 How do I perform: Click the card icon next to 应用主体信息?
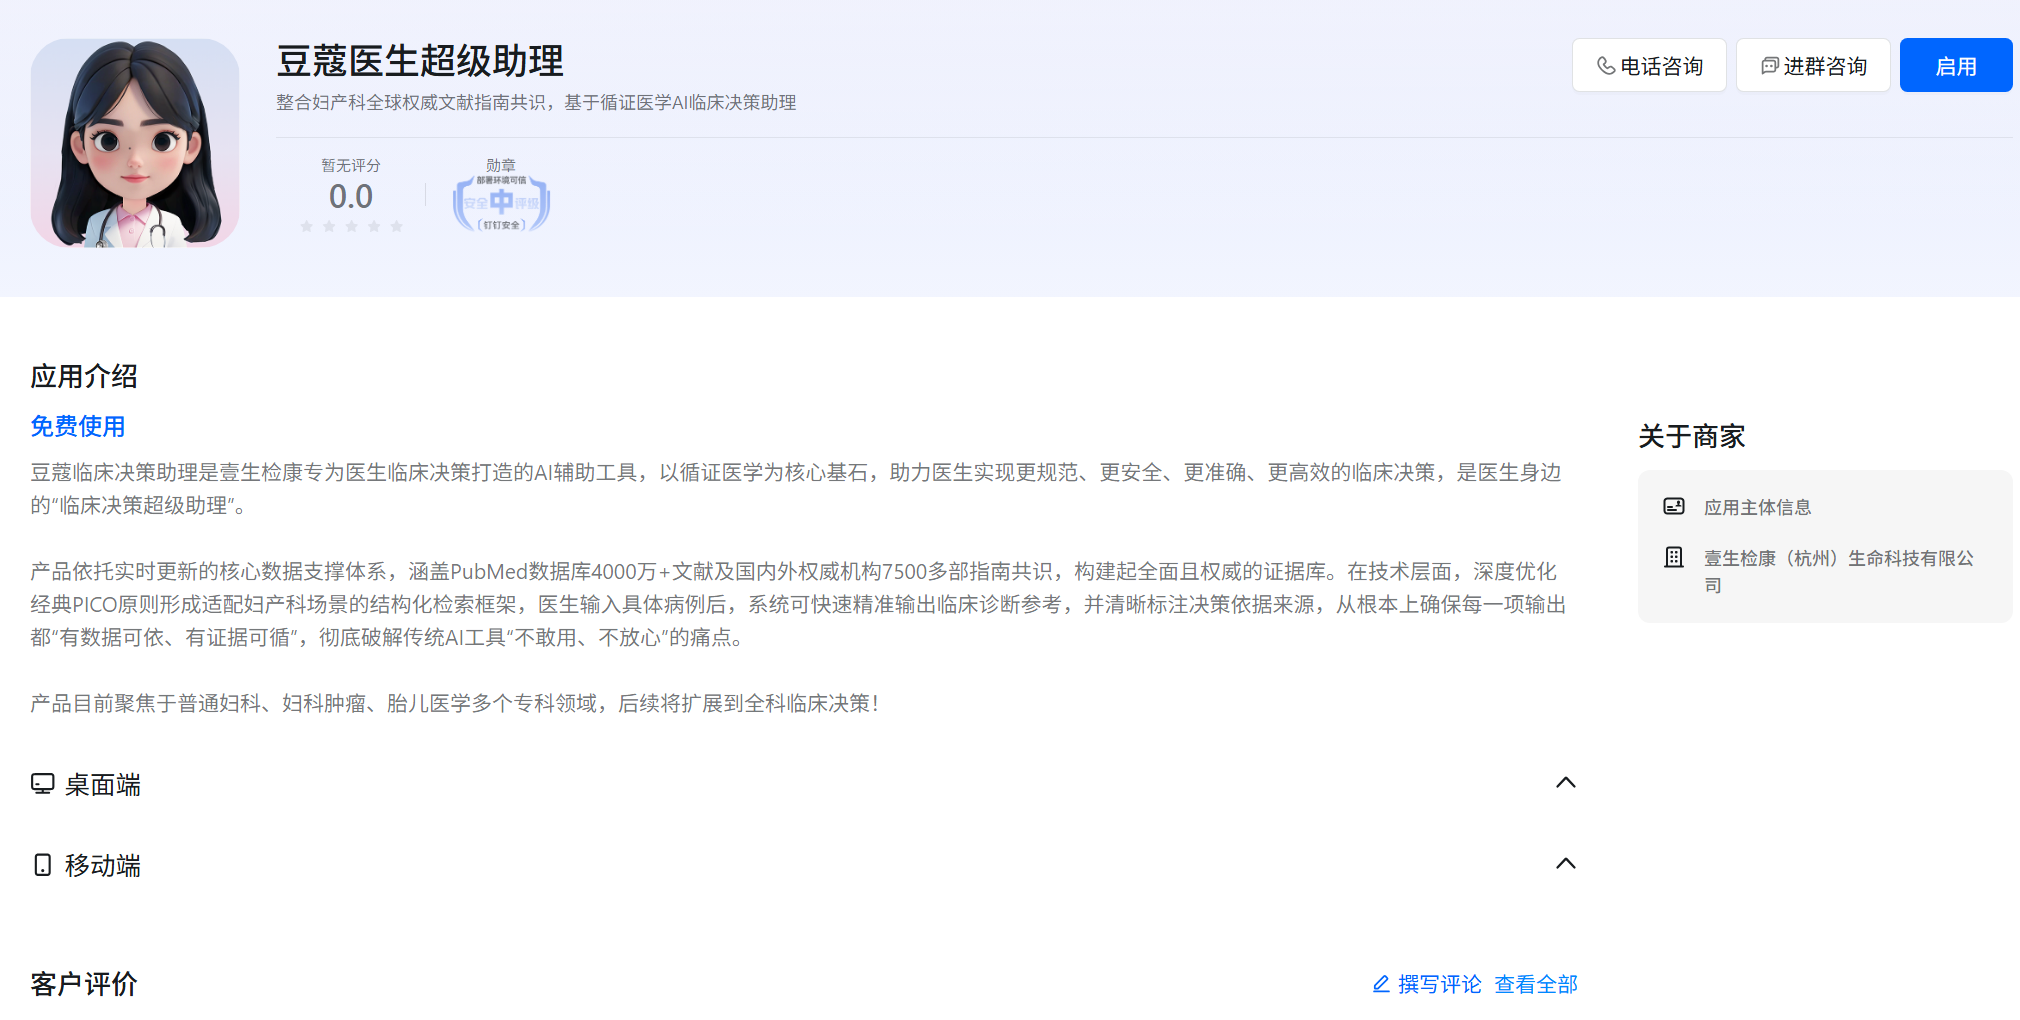(x=1674, y=506)
